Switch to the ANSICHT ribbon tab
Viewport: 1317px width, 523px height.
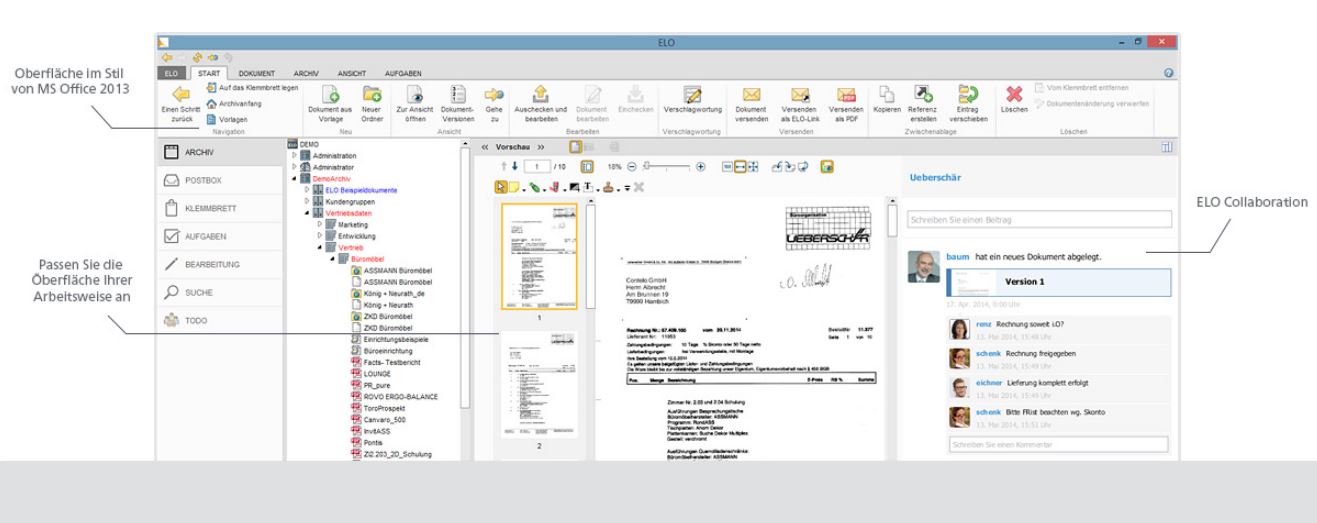tap(351, 74)
